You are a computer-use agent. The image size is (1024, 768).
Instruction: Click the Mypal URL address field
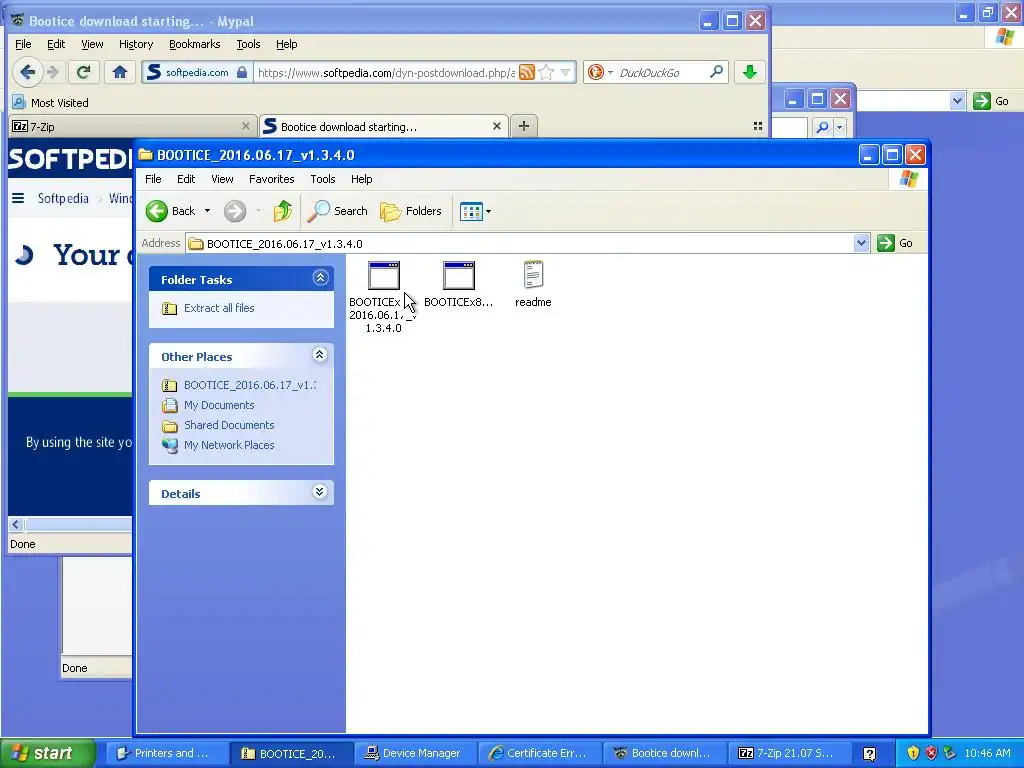pyautogui.click(x=386, y=72)
